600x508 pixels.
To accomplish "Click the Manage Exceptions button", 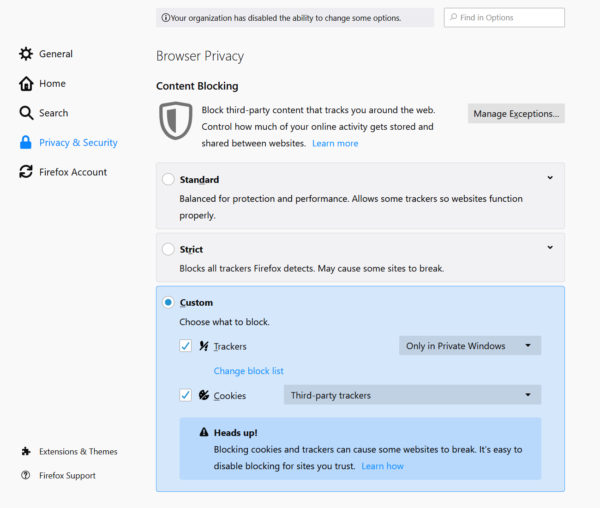I will [x=516, y=114].
